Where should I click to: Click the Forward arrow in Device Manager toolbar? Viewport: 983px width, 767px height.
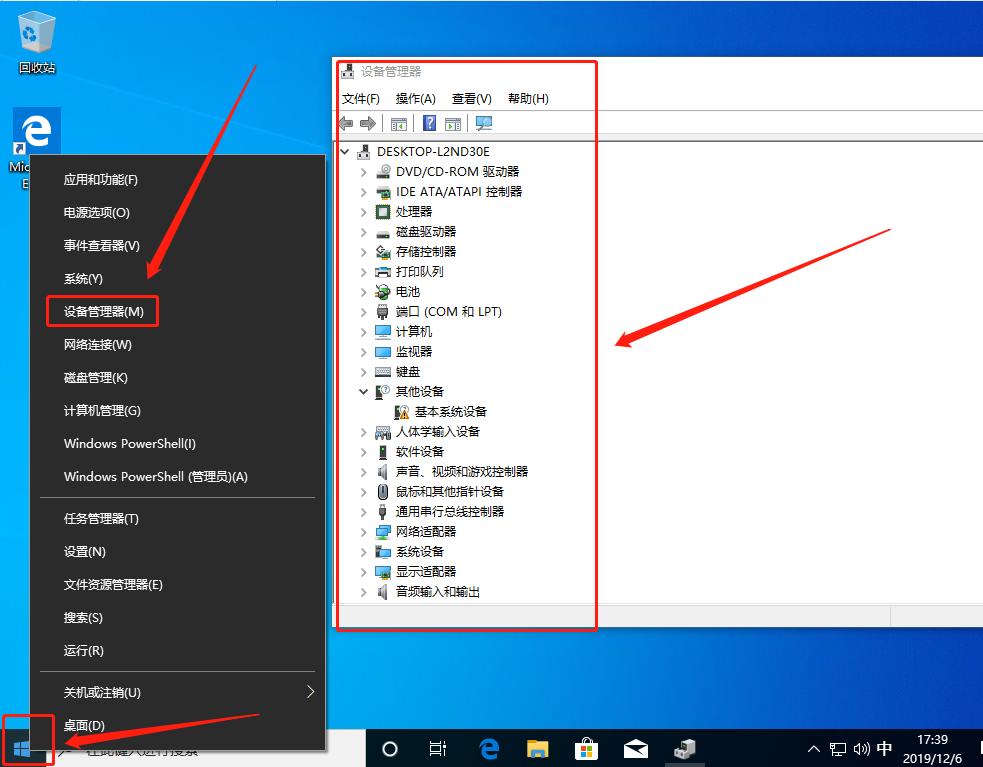pos(366,123)
